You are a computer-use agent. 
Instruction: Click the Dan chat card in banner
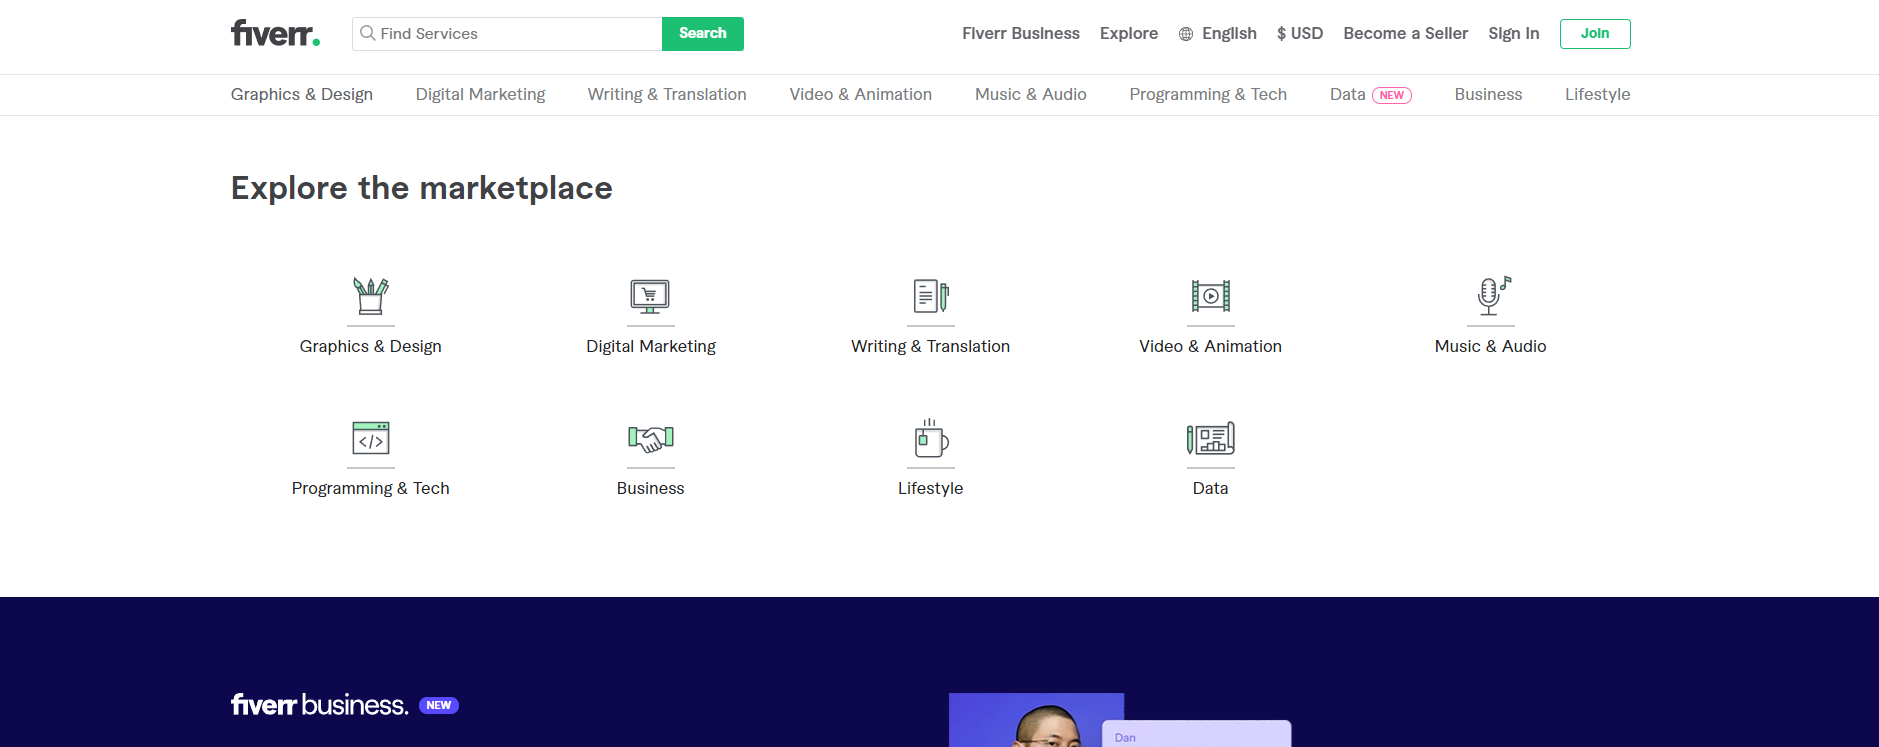[1196, 734]
